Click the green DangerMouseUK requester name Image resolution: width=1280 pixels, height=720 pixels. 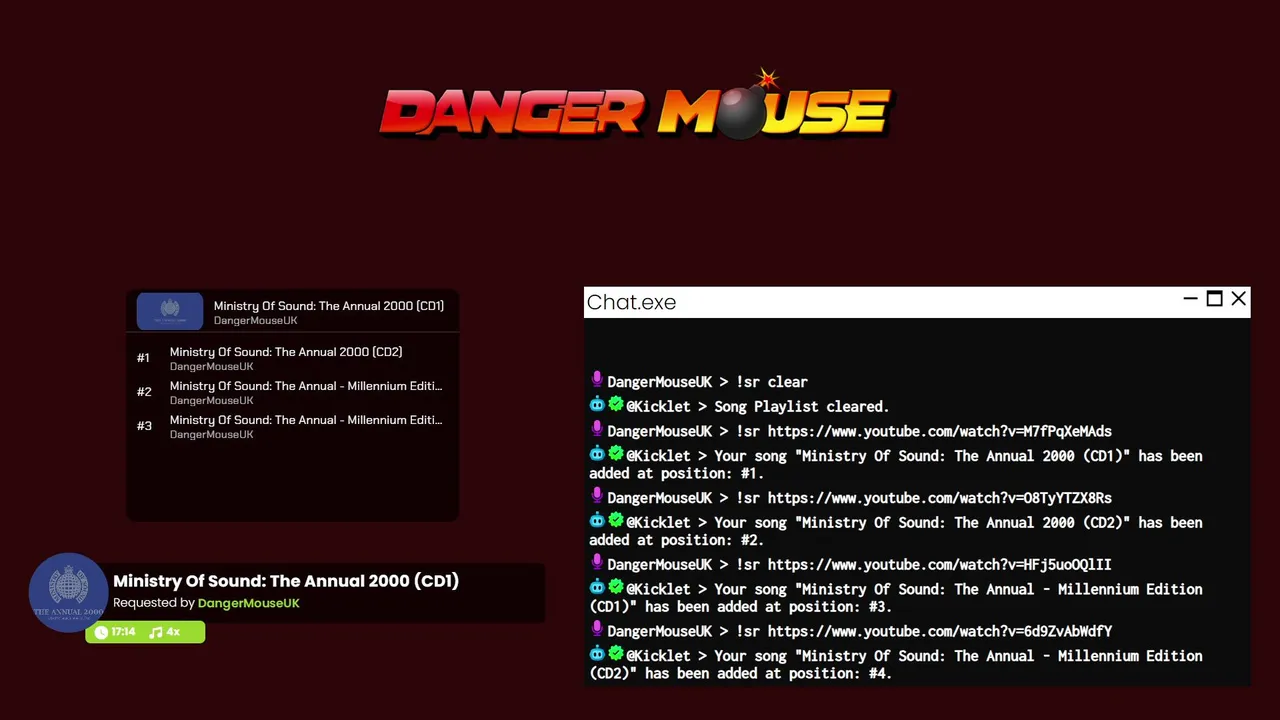point(248,603)
